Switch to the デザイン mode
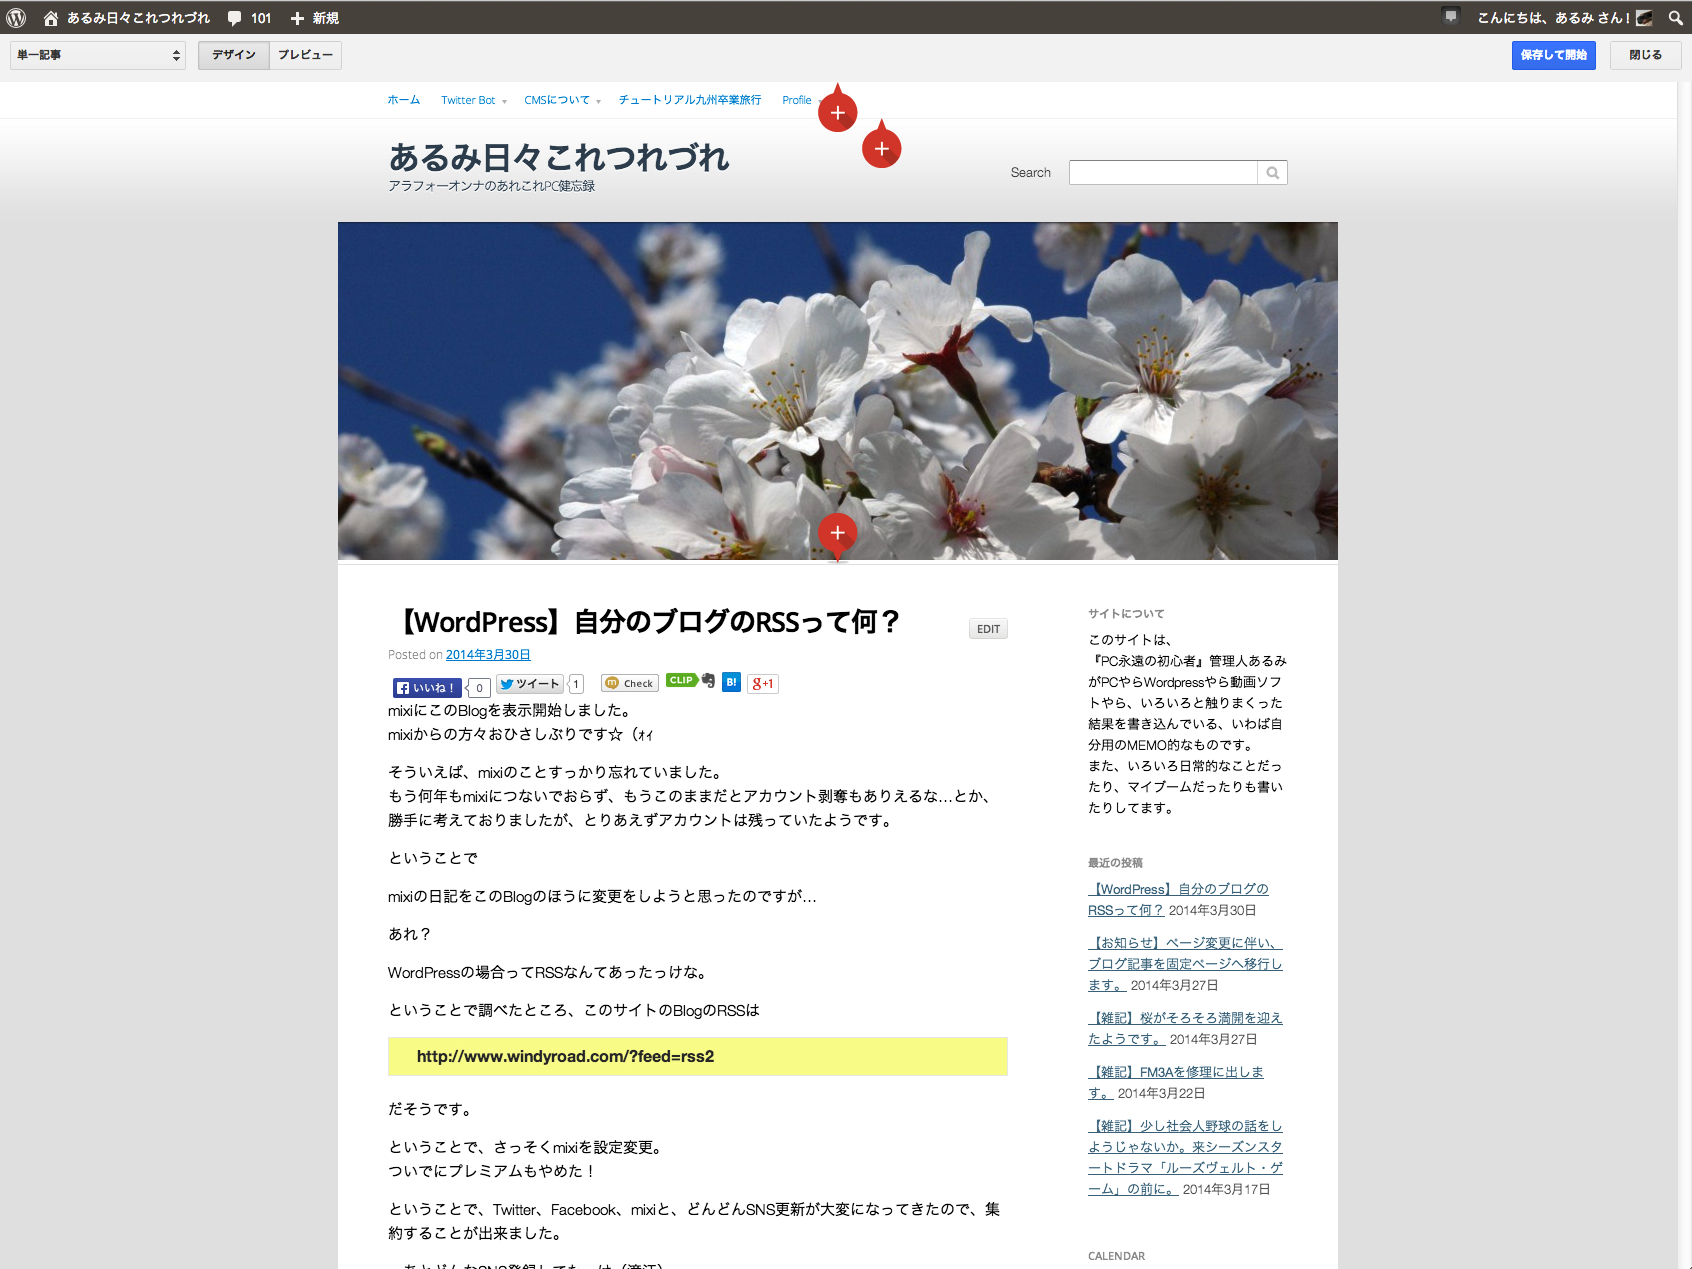This screenshot has width=1692, height=1269. click(x=234, y=55)
